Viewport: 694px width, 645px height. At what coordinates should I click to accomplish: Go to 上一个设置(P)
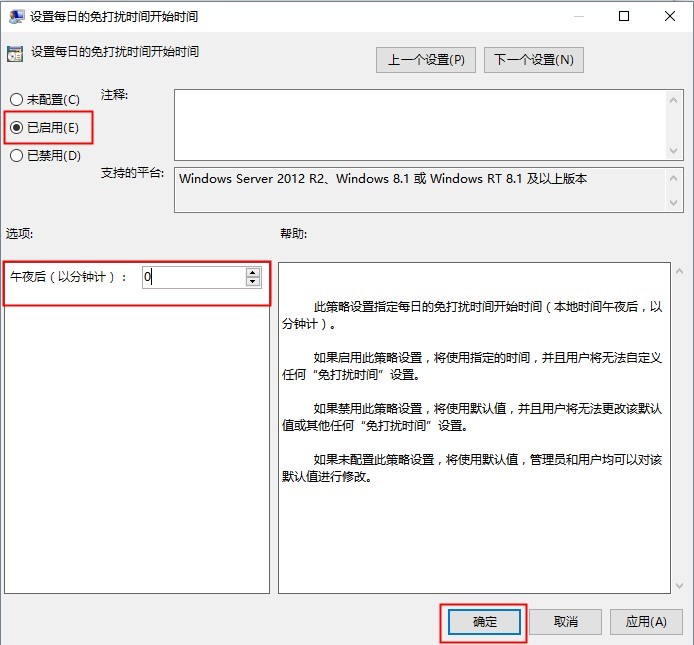[x=426, y=60]
